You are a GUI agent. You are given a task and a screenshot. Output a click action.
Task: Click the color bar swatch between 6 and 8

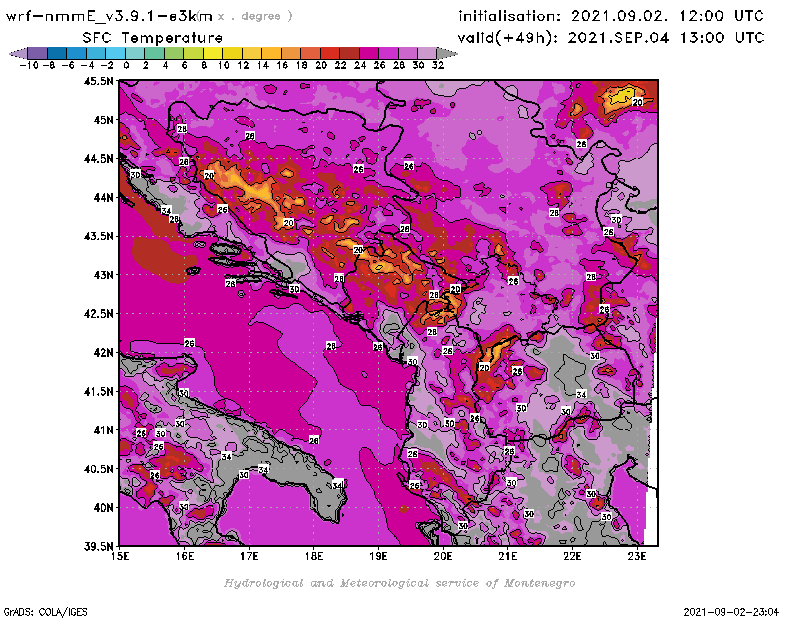(x=193, y=54)
